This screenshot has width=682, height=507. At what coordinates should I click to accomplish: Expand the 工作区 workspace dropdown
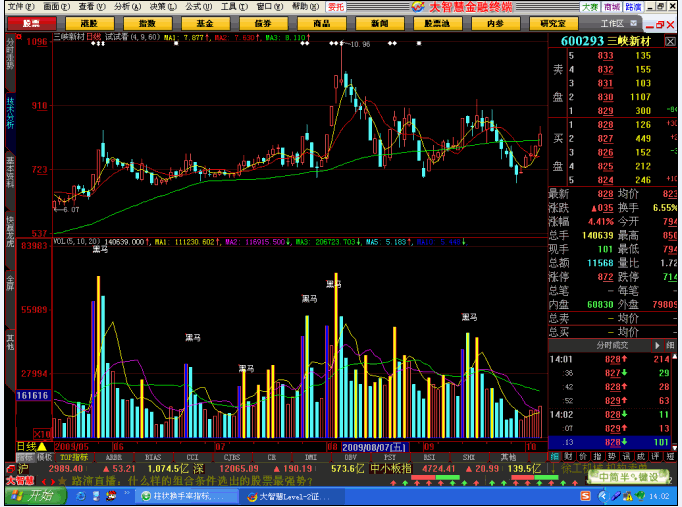pos(633,23)
